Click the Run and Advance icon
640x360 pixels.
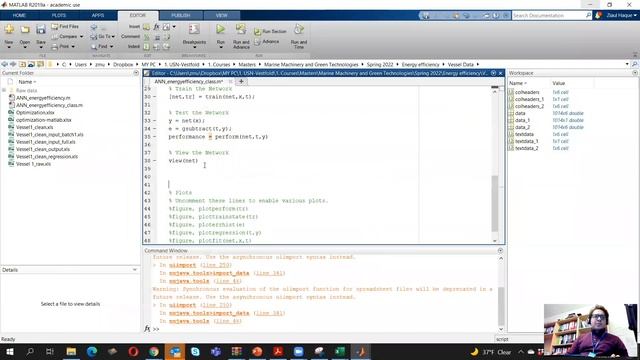coord(241,29)
